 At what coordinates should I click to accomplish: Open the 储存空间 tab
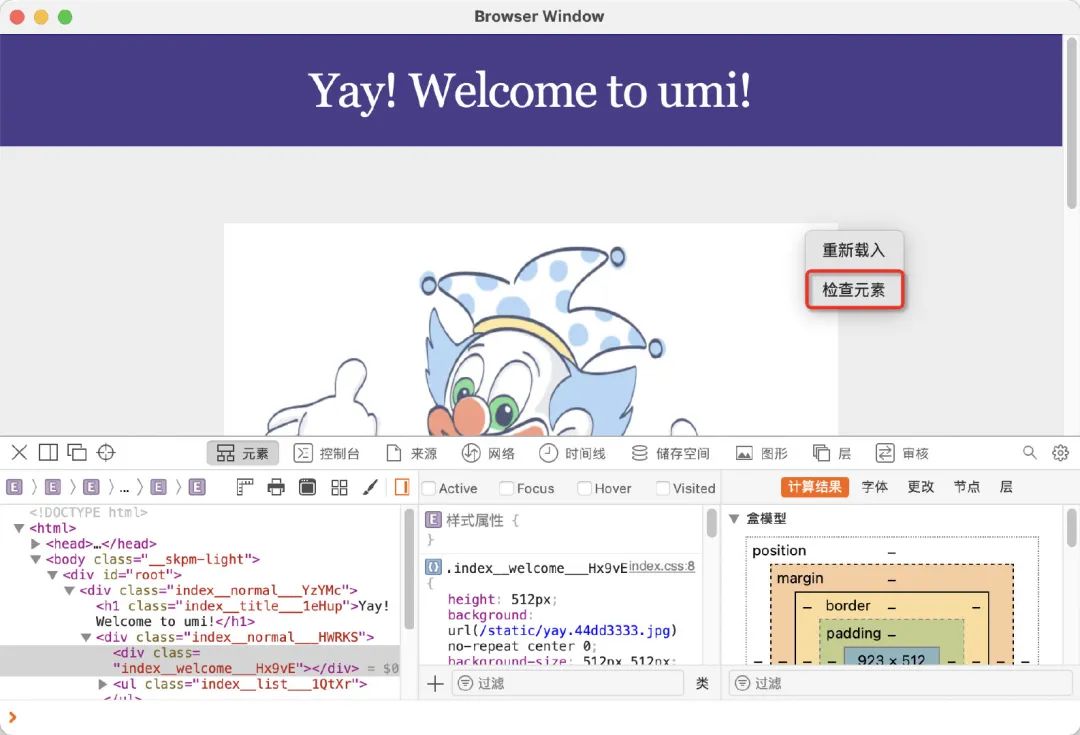(x=670, y=453)
